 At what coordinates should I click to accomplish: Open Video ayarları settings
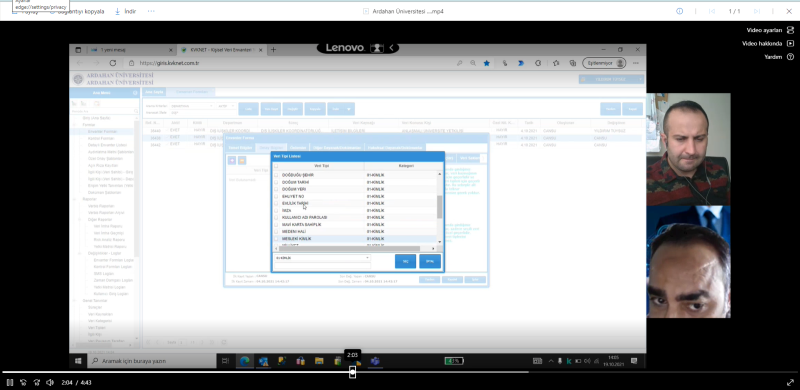tap(770, 30)
